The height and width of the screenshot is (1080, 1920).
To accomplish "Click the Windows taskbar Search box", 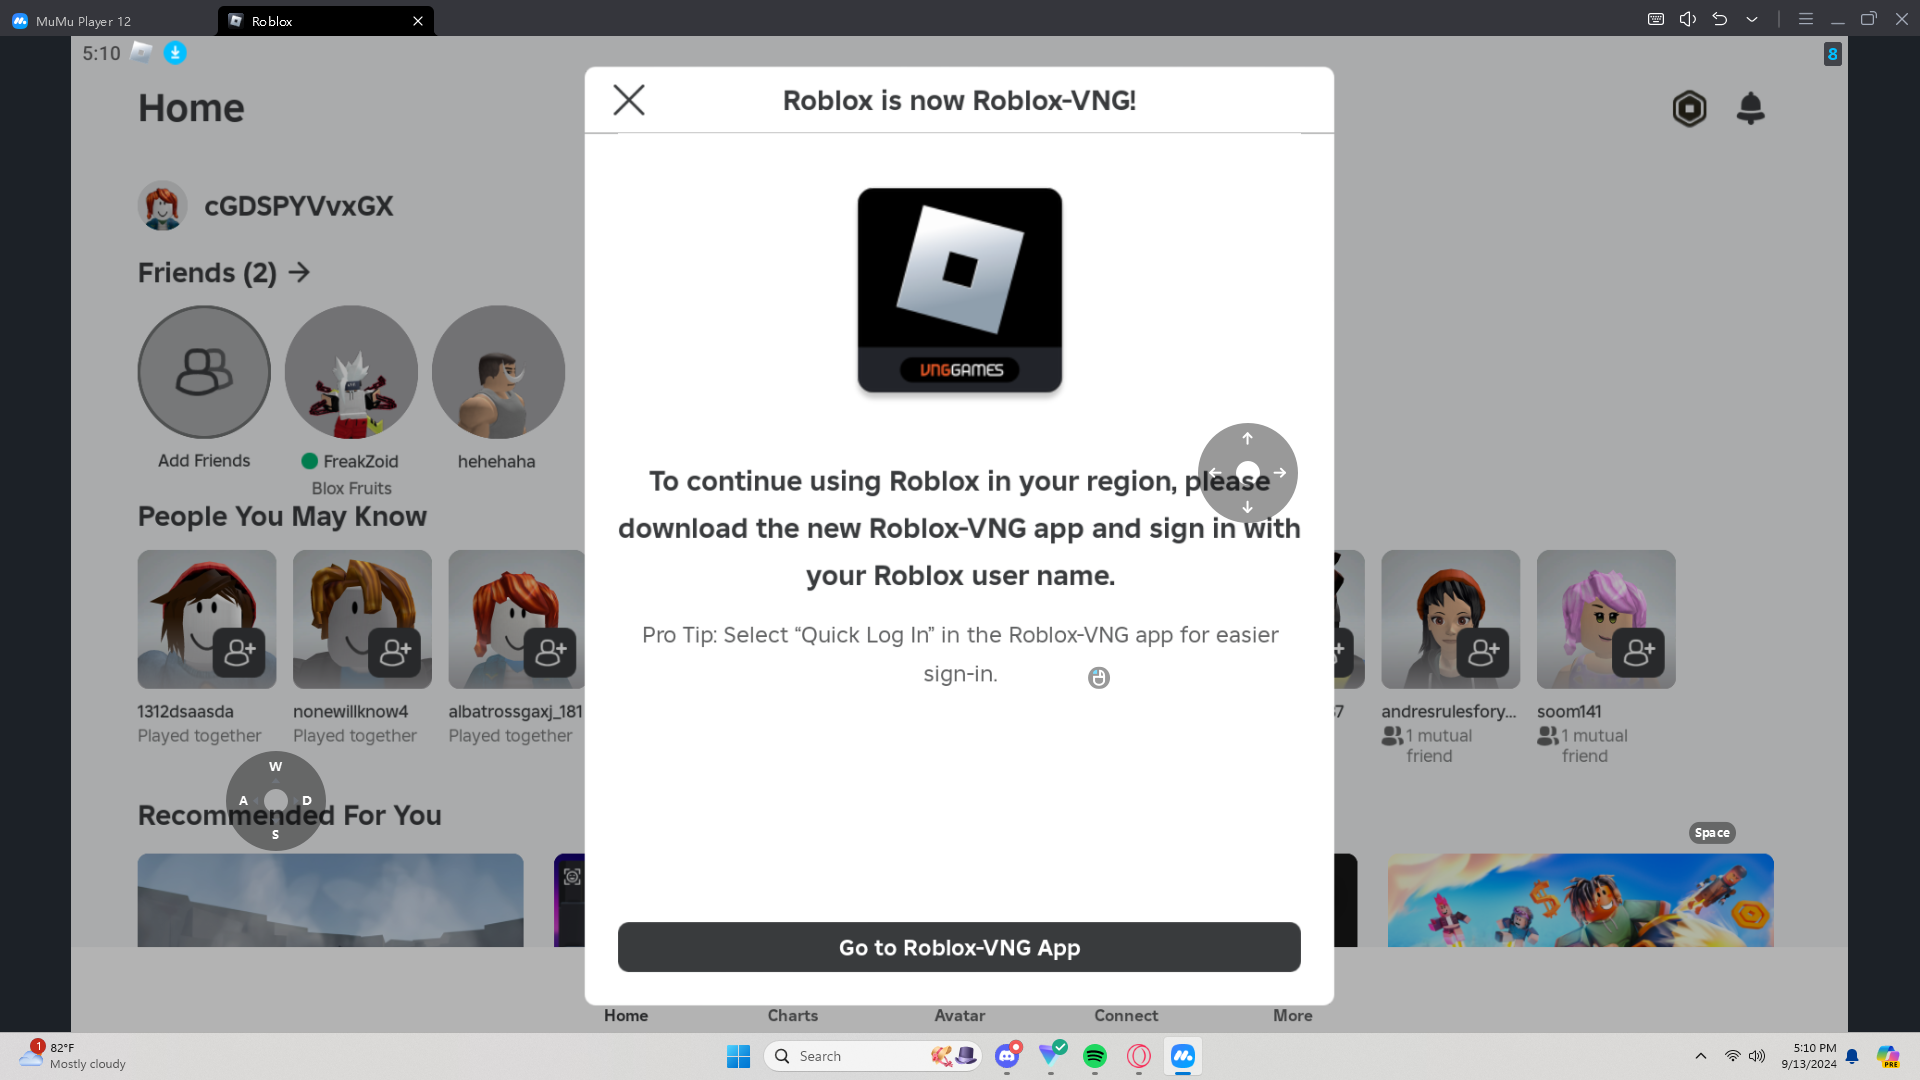I will 872,1056.
